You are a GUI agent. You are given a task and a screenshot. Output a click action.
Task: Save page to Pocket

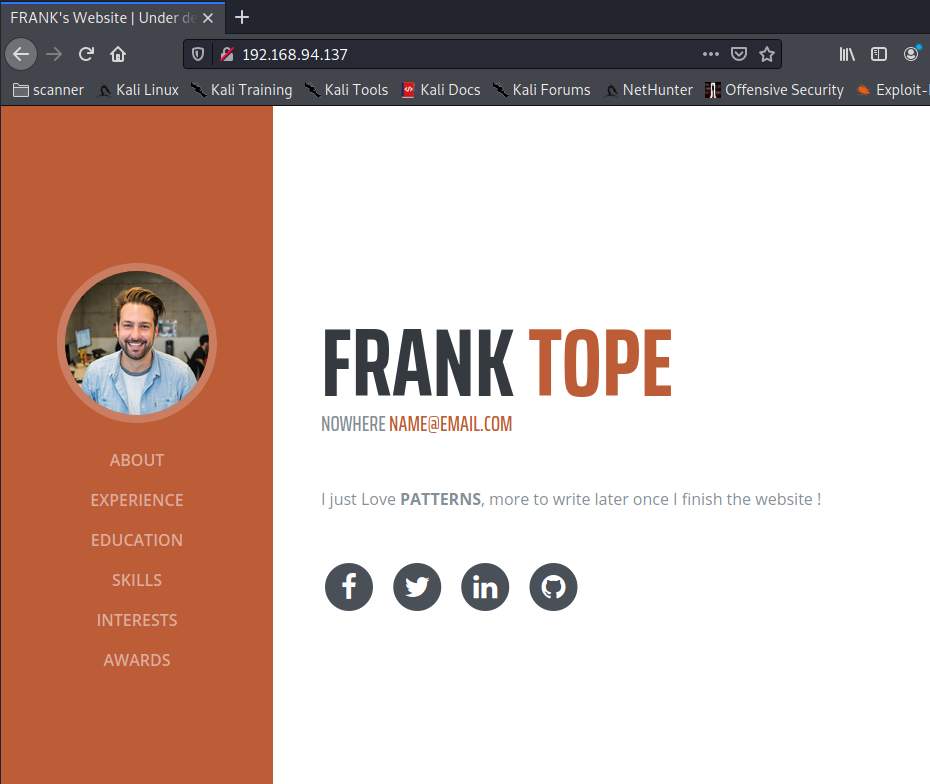pyautogui.click(x=738, y=55)
